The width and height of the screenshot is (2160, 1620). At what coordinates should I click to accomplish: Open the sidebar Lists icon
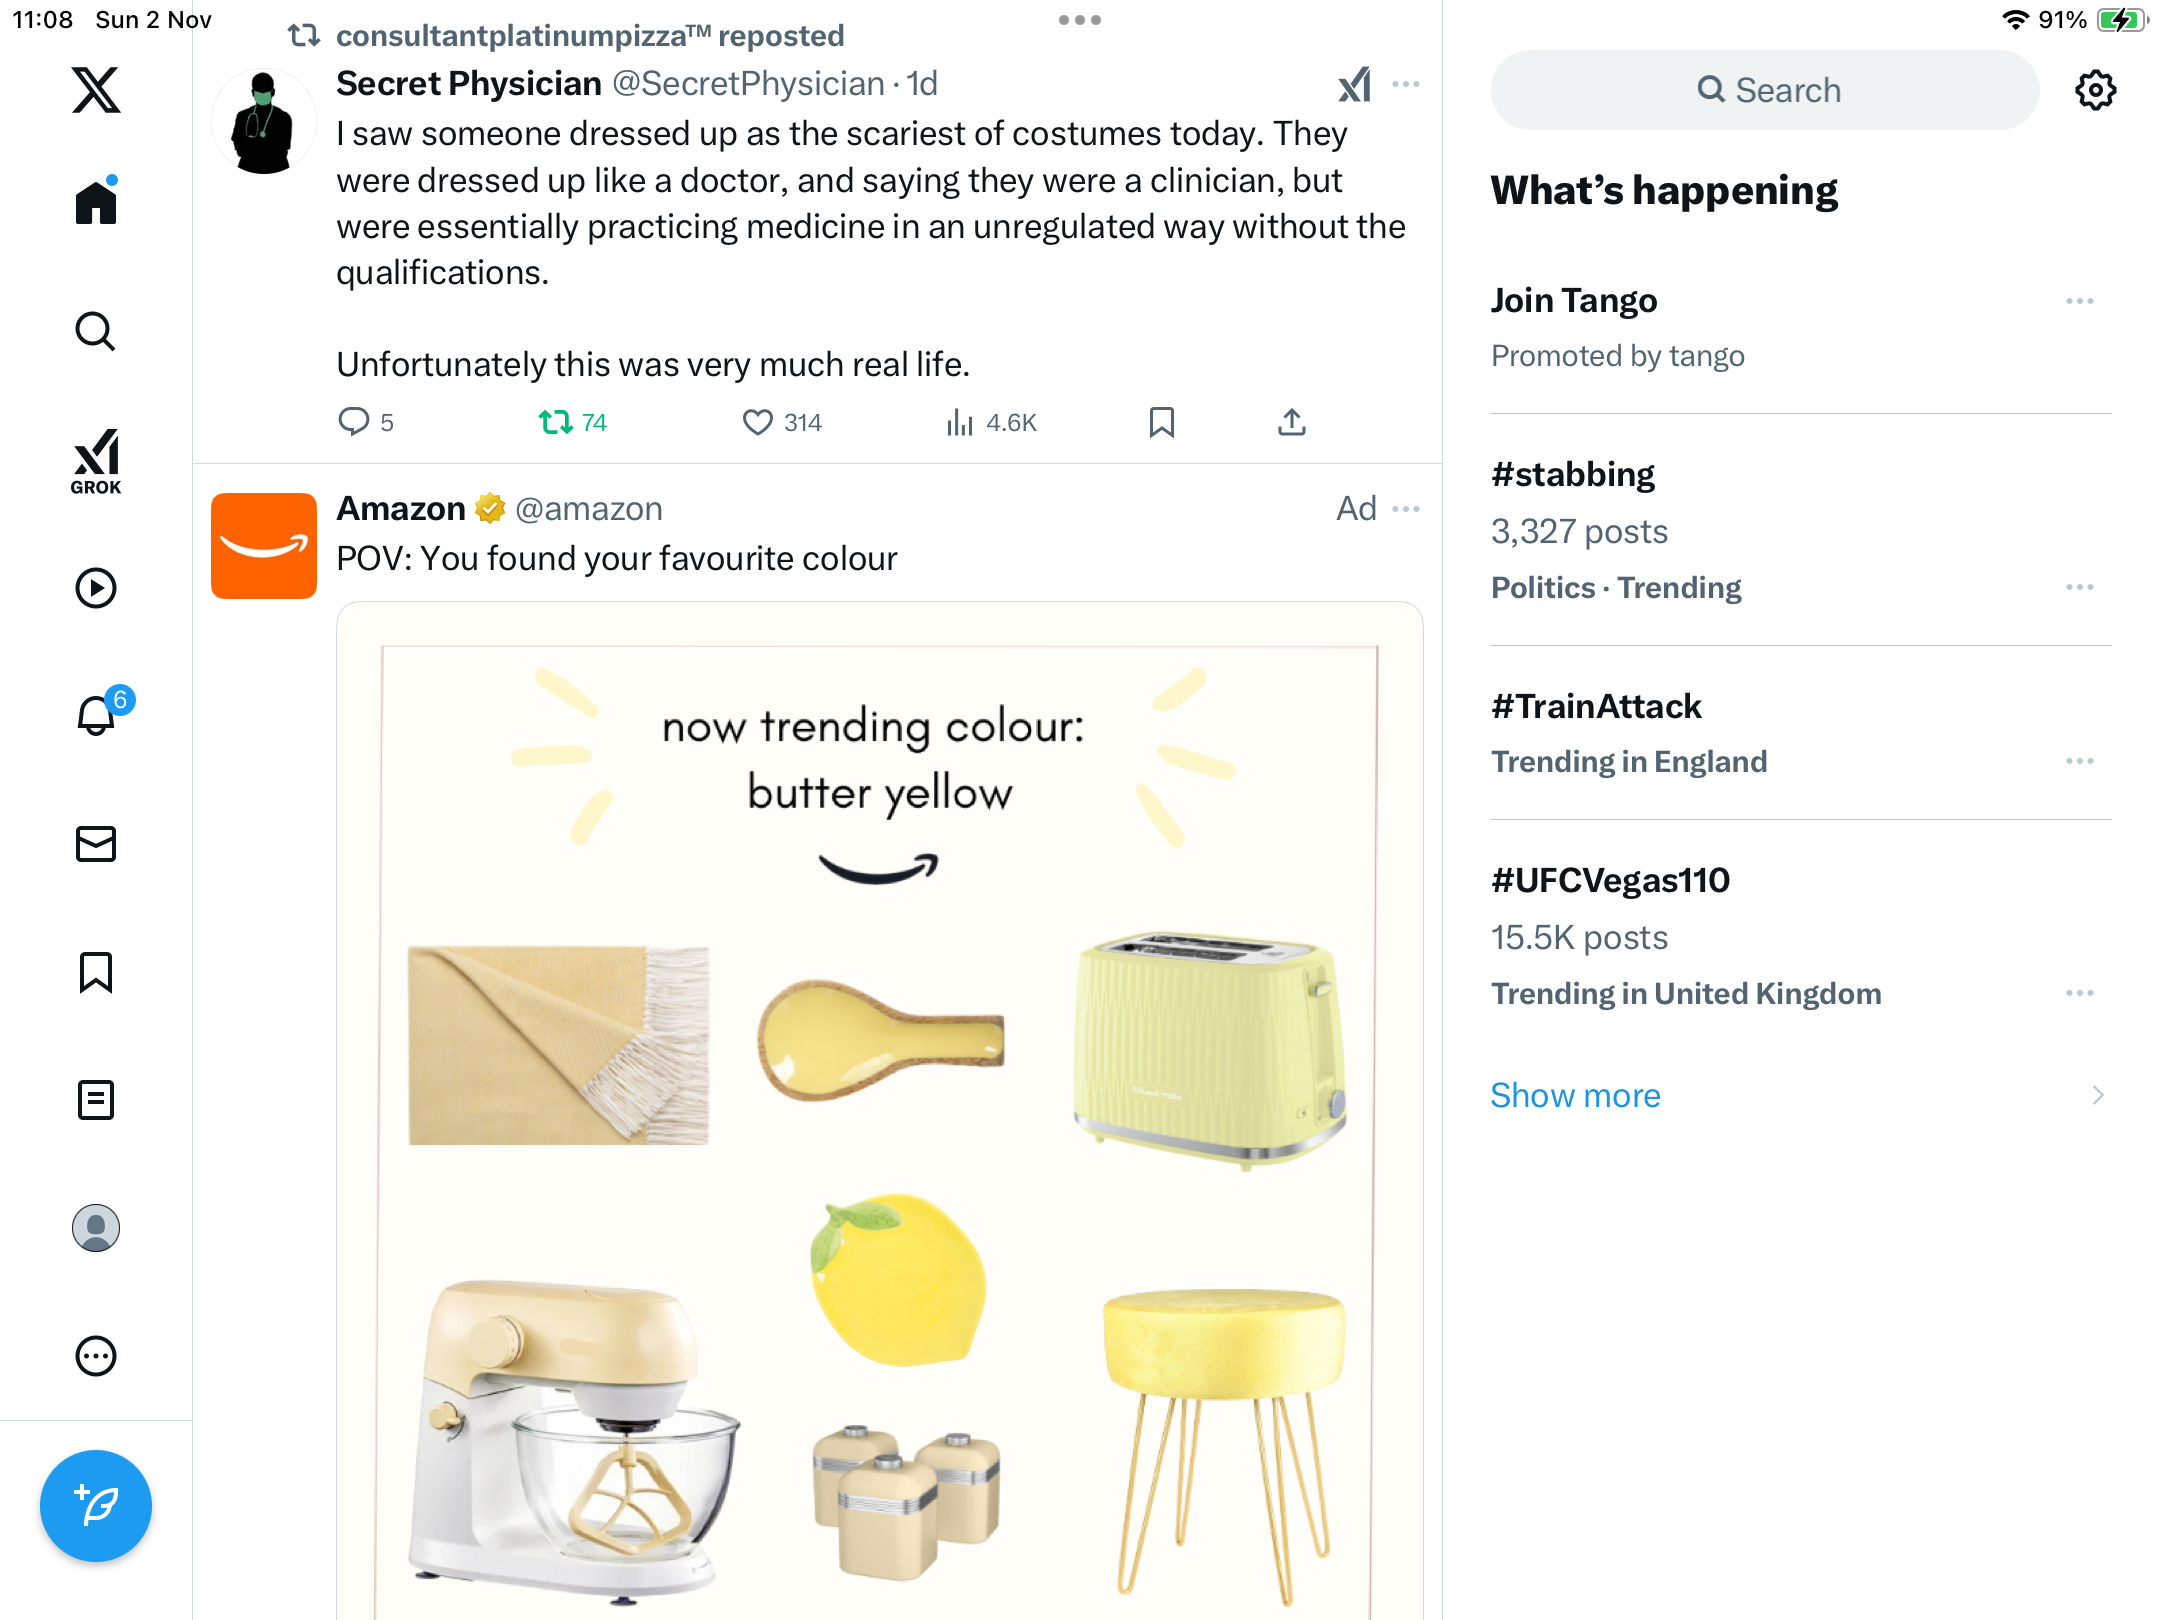tap(96, 1100)
